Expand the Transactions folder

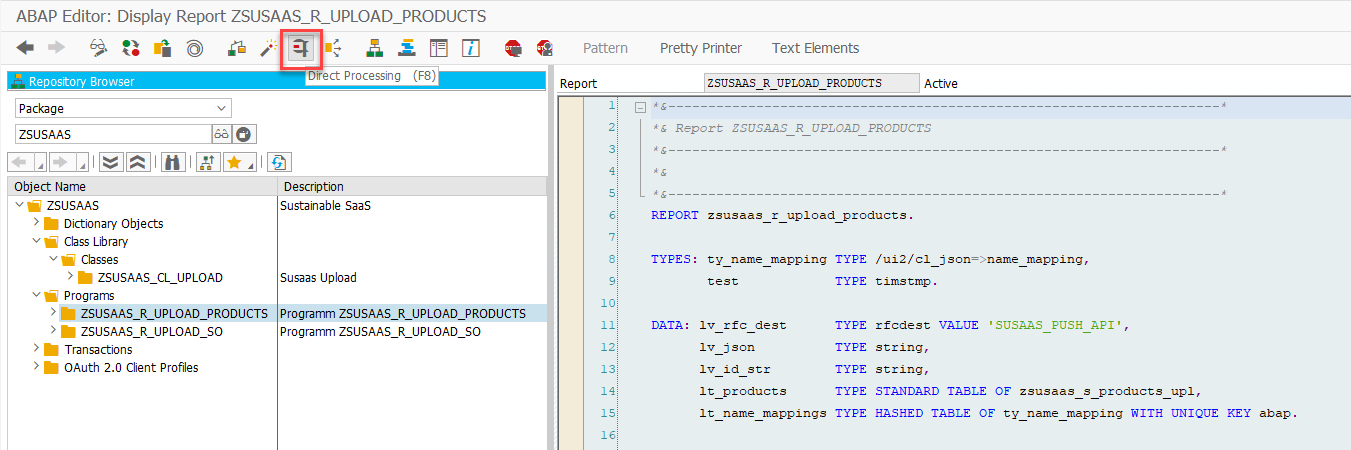37,349
